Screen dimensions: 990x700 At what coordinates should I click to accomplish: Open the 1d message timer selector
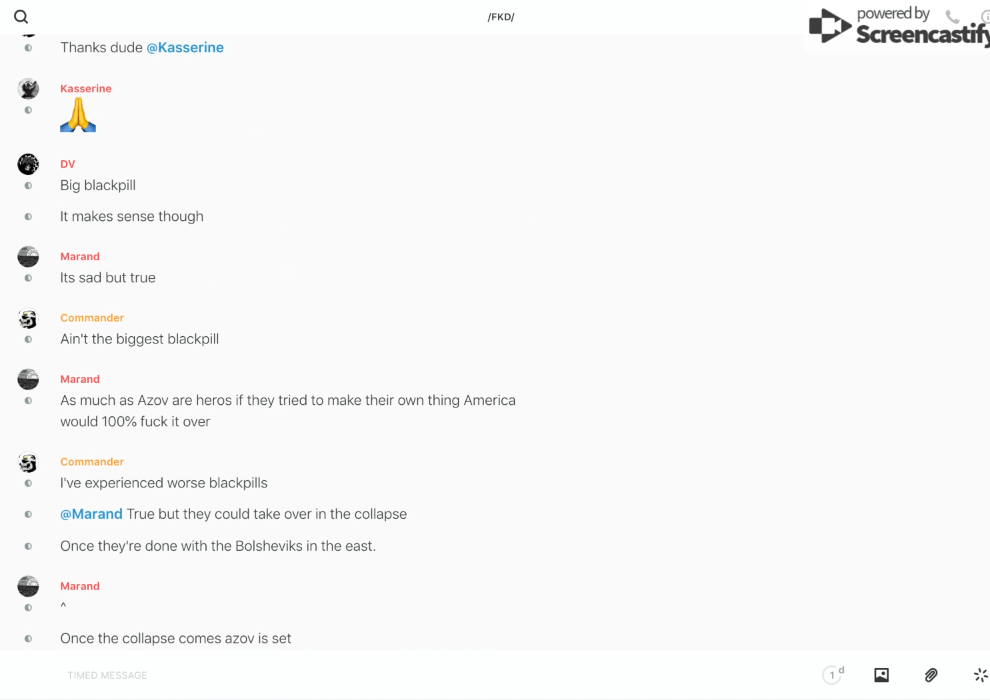point(833,675)
